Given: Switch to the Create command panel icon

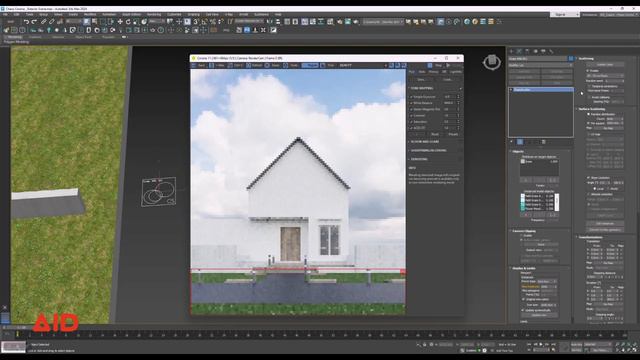Looking at the screenshot, I should pyautogui.click(x=512, y=51).
